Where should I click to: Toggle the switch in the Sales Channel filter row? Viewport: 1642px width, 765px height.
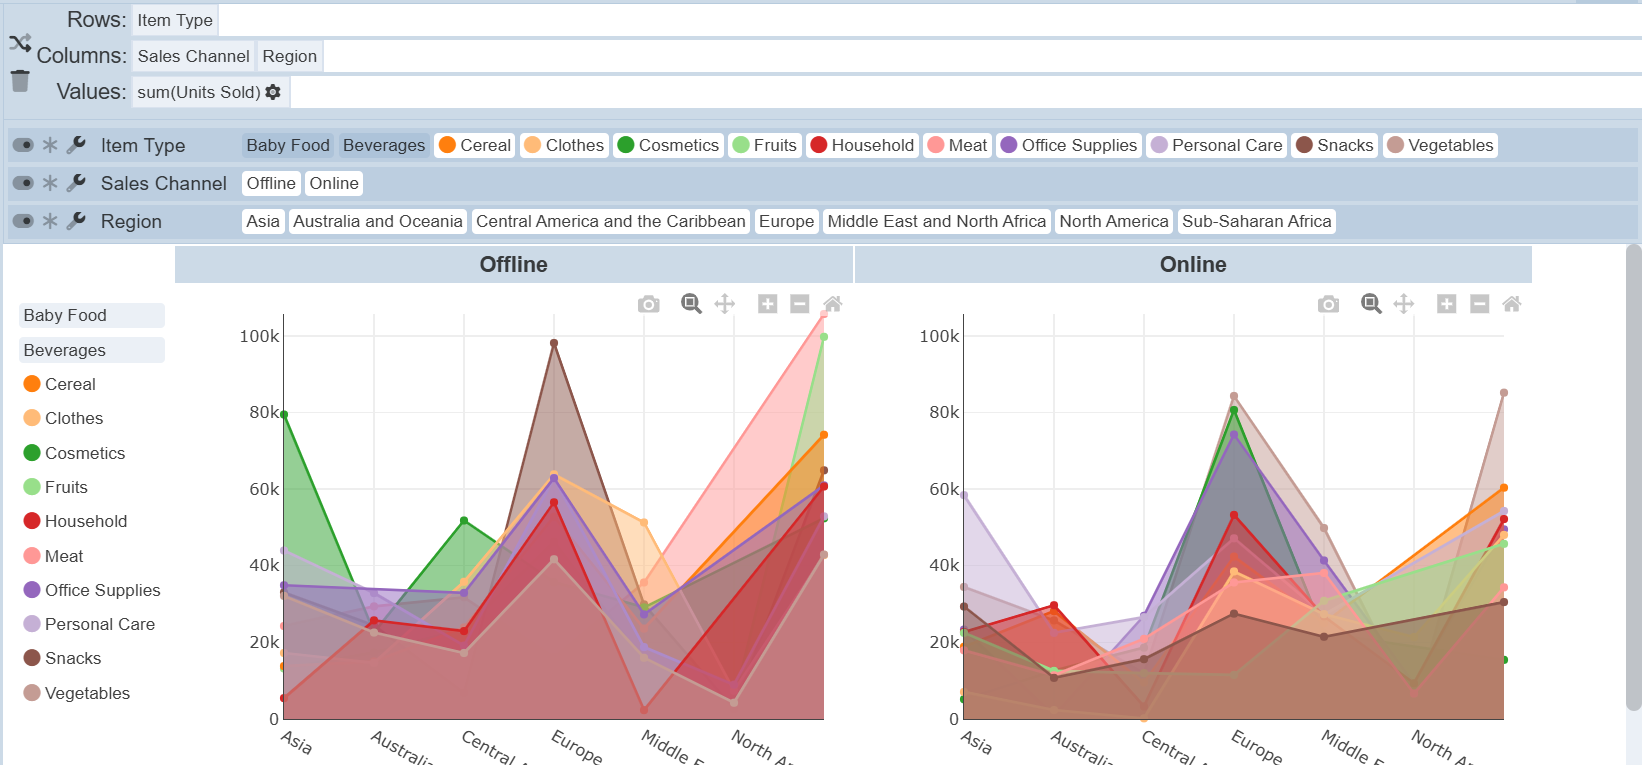pos(23,183)
